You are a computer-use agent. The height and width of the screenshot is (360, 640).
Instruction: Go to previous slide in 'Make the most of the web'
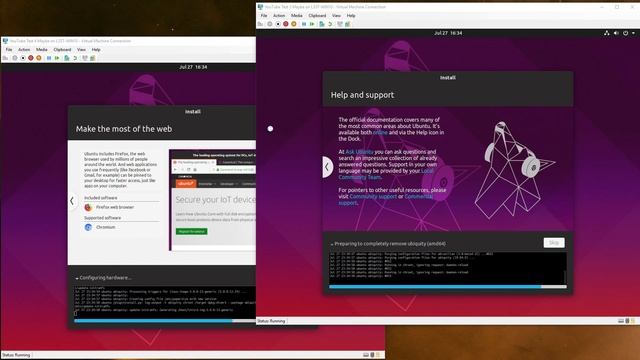point(72,201)
